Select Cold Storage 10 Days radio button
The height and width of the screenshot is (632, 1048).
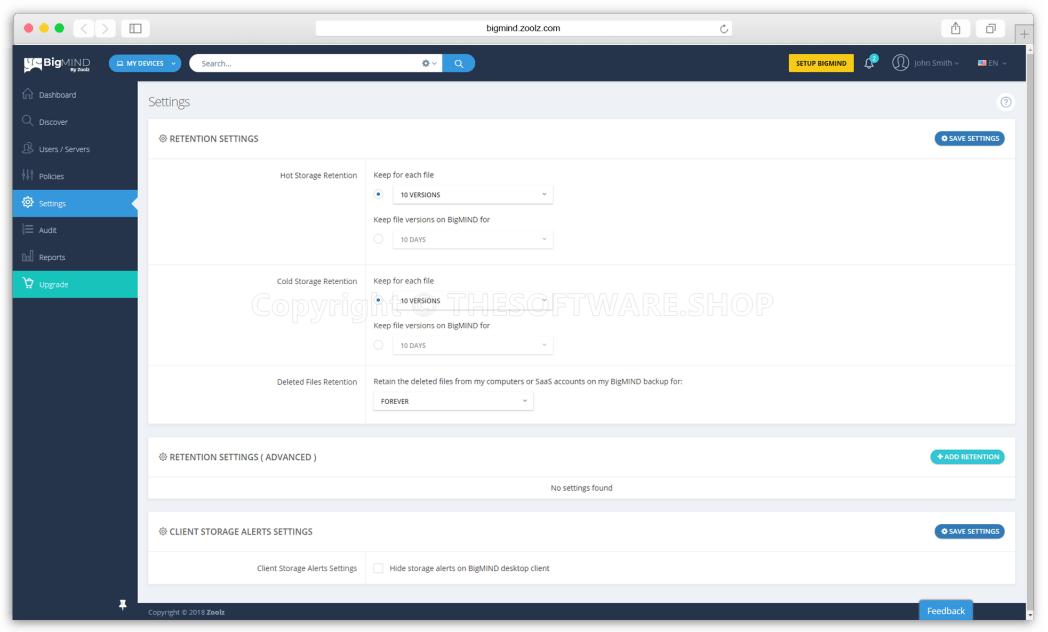click(x=378, y=345)
